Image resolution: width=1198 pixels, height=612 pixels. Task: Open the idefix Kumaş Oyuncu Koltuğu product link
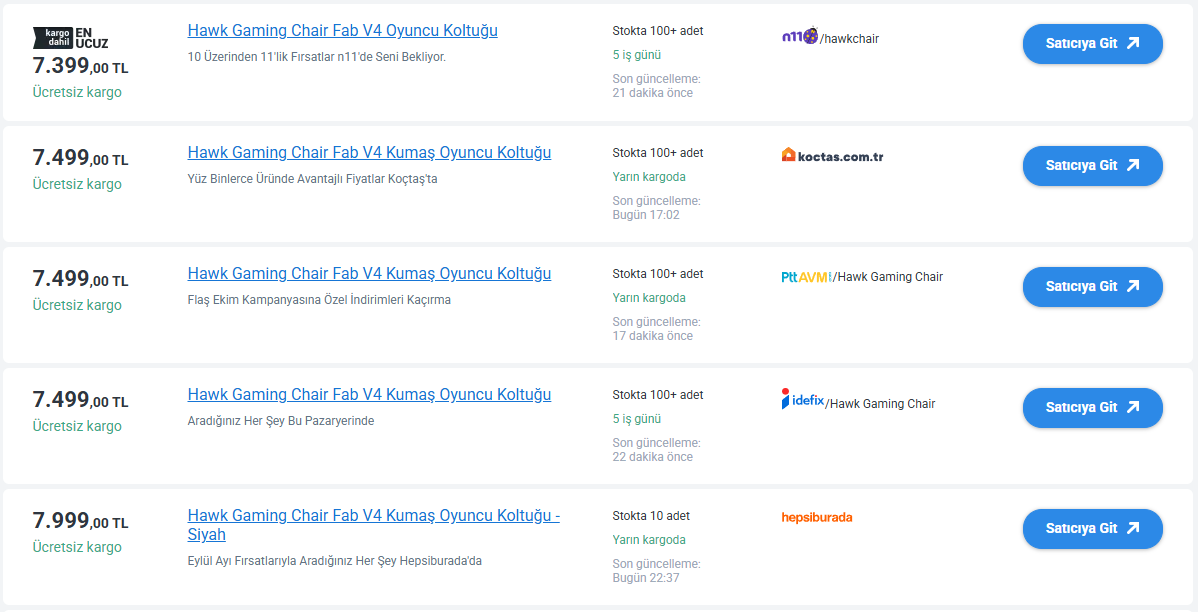369,395
